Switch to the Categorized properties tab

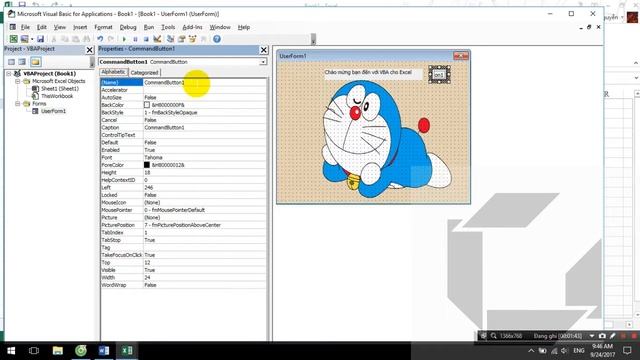144,73
